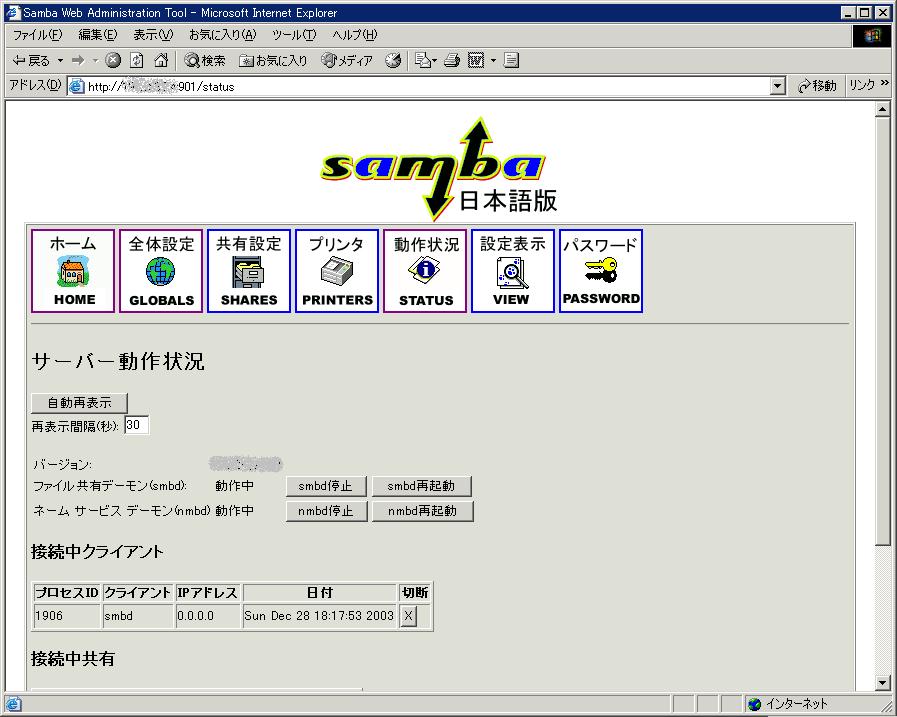Stop smbd with the smbd停止 button

[x=326, y=486]
